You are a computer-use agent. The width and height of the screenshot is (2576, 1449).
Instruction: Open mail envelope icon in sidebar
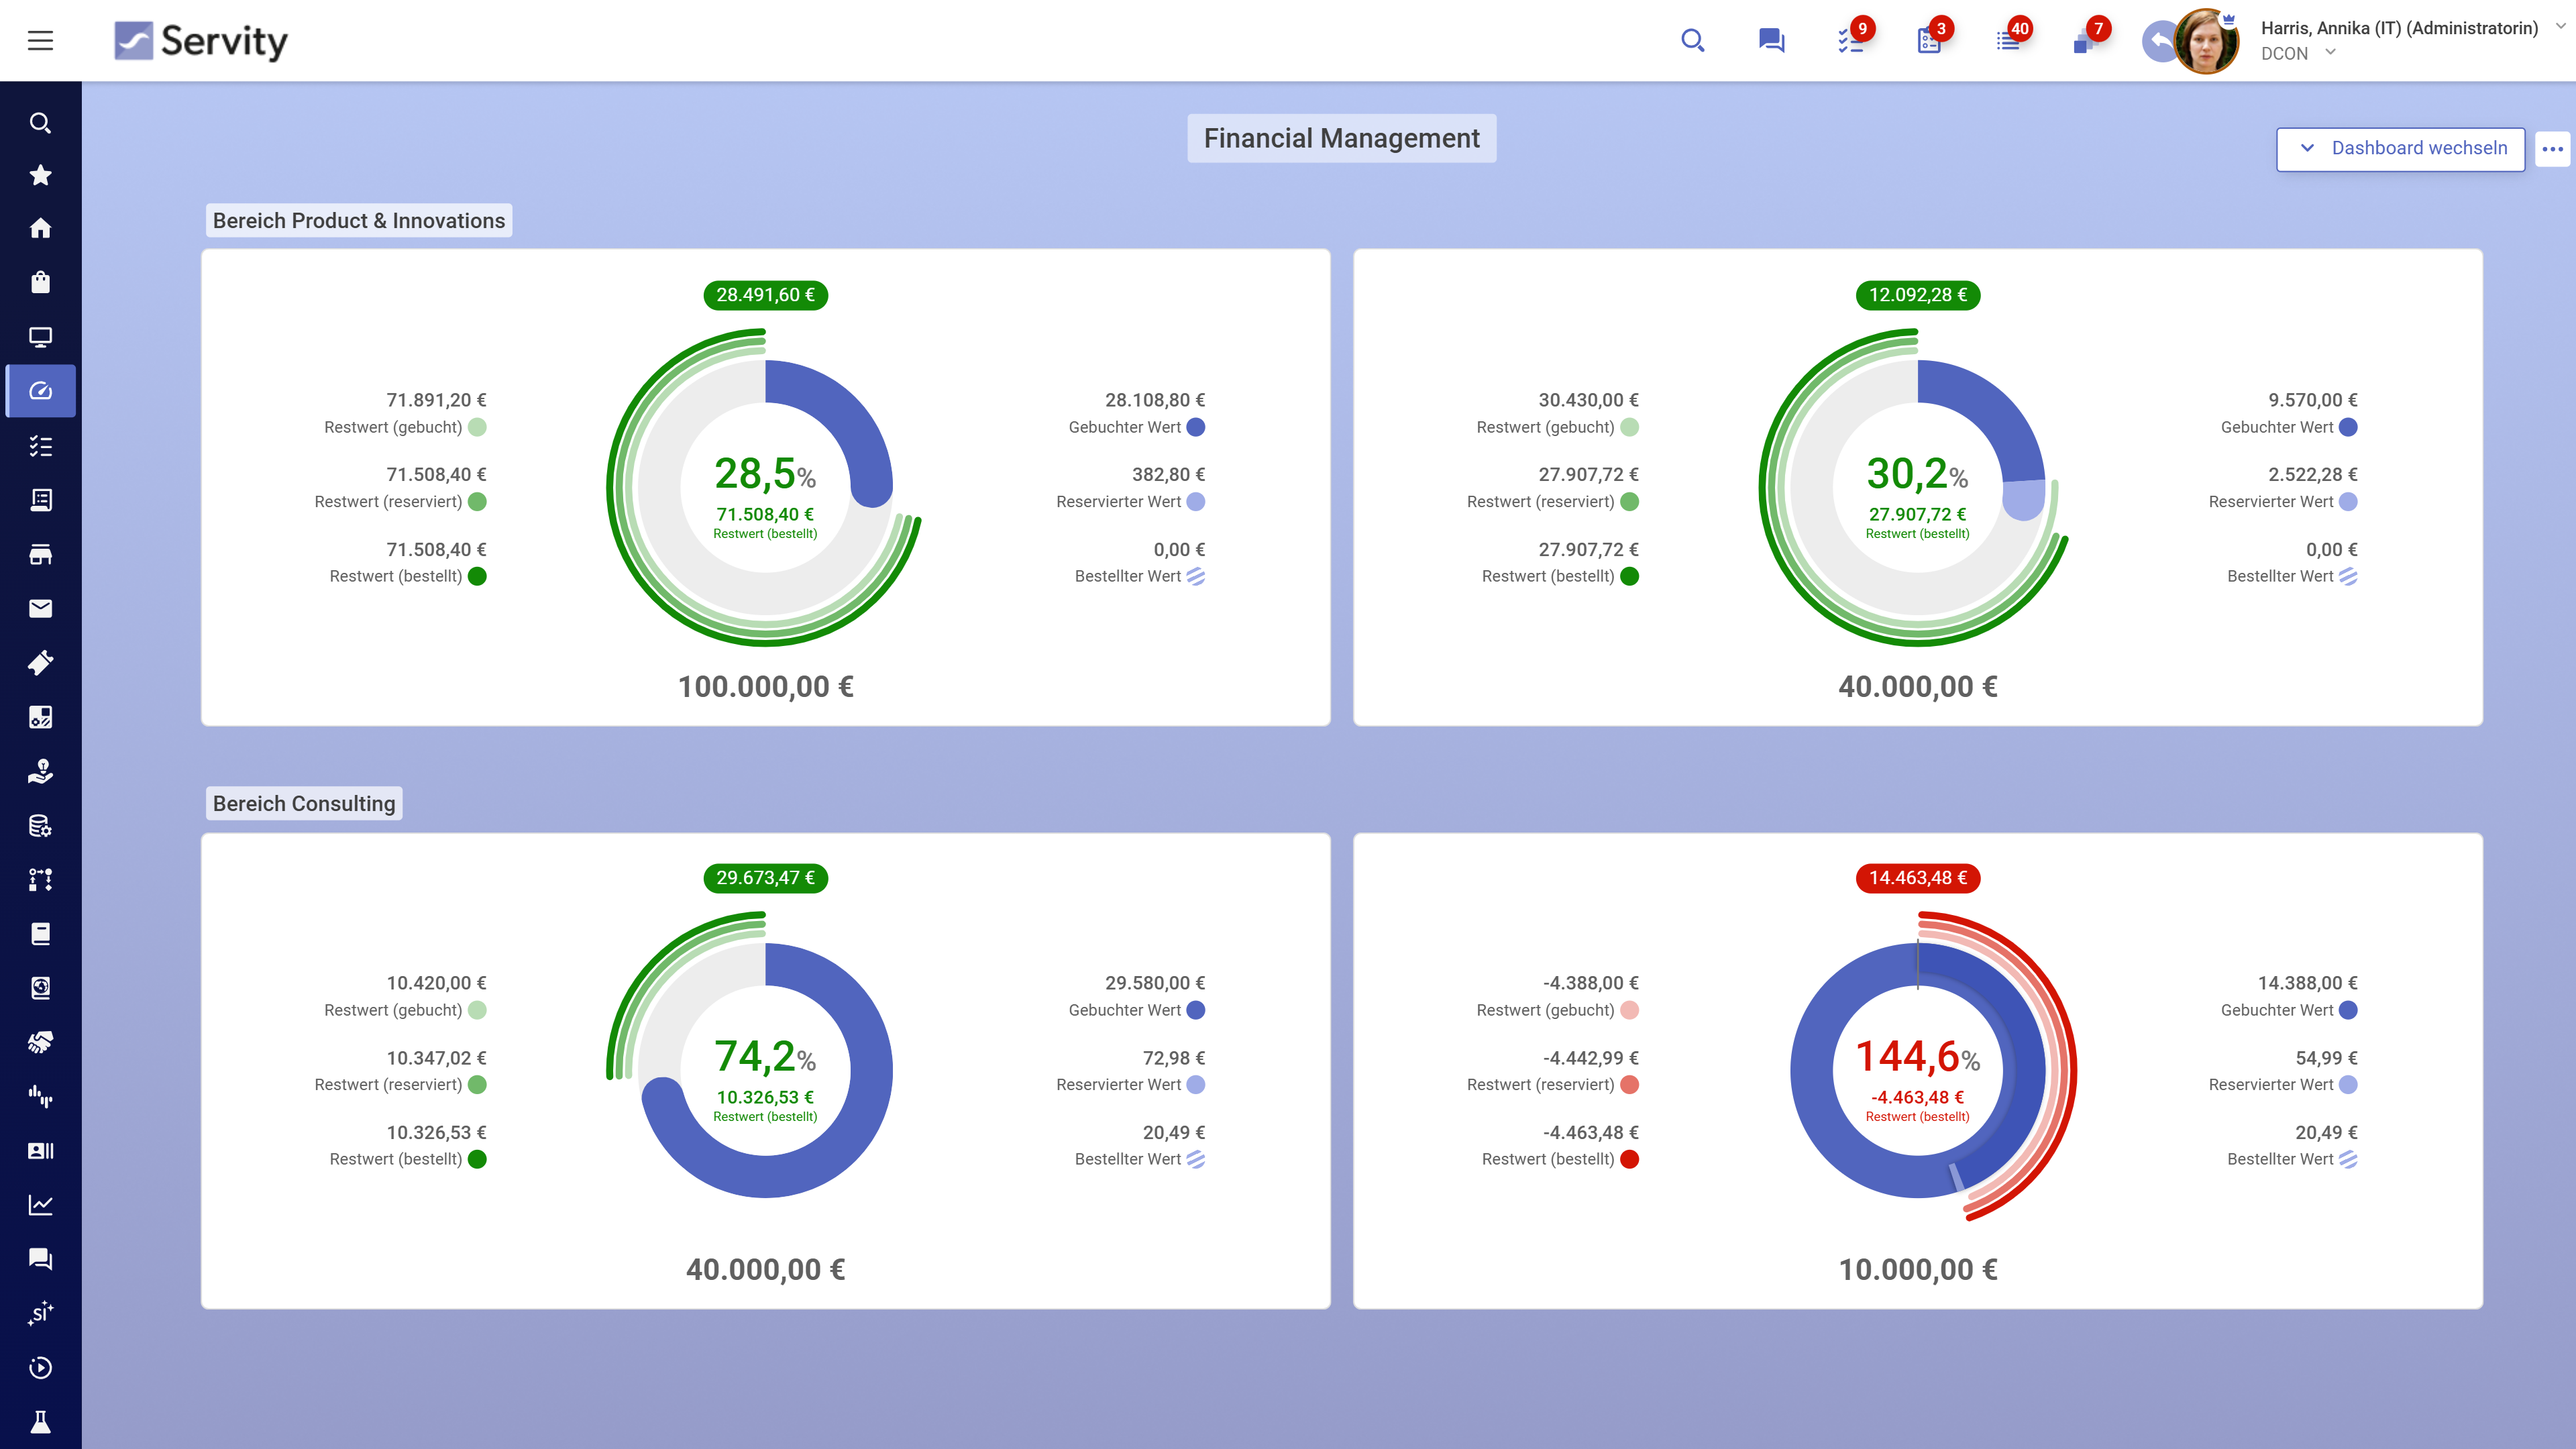(x=40, y=609)
